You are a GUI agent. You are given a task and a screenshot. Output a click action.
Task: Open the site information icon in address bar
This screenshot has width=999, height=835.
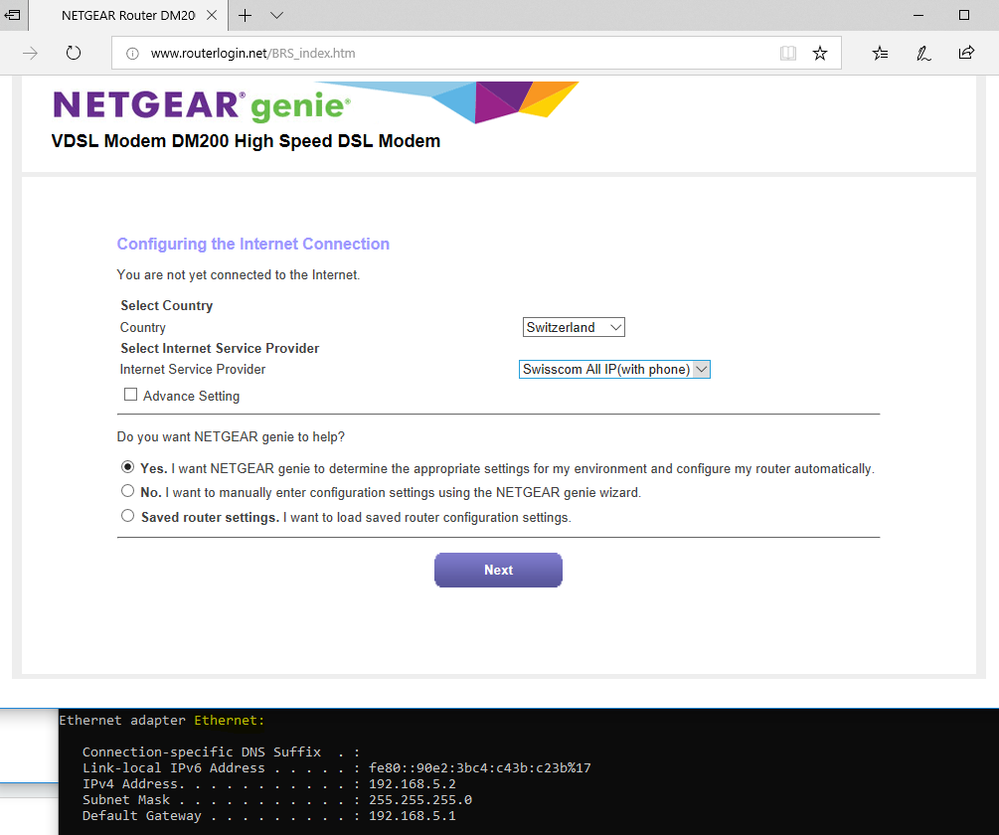tap(134, 53)
